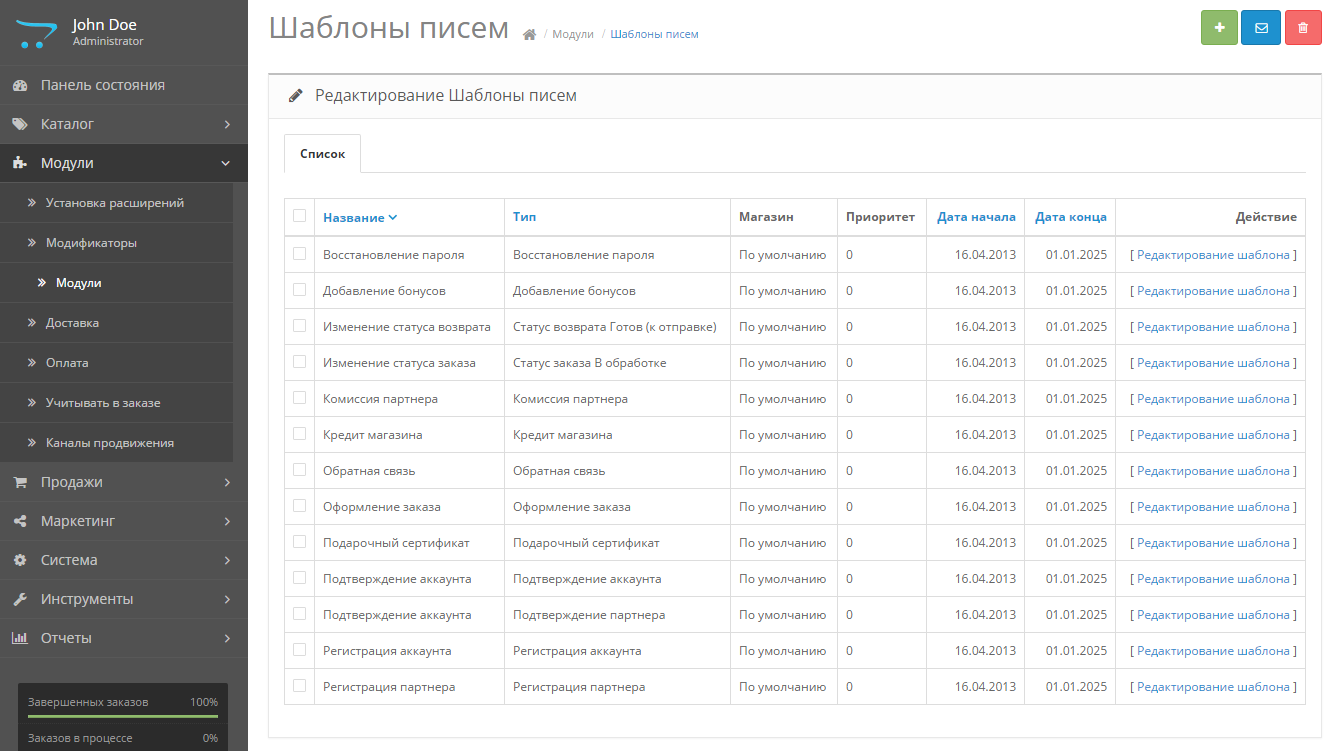
Task: Open Панель состояния dashboard icon item
Action: point(20,86)
